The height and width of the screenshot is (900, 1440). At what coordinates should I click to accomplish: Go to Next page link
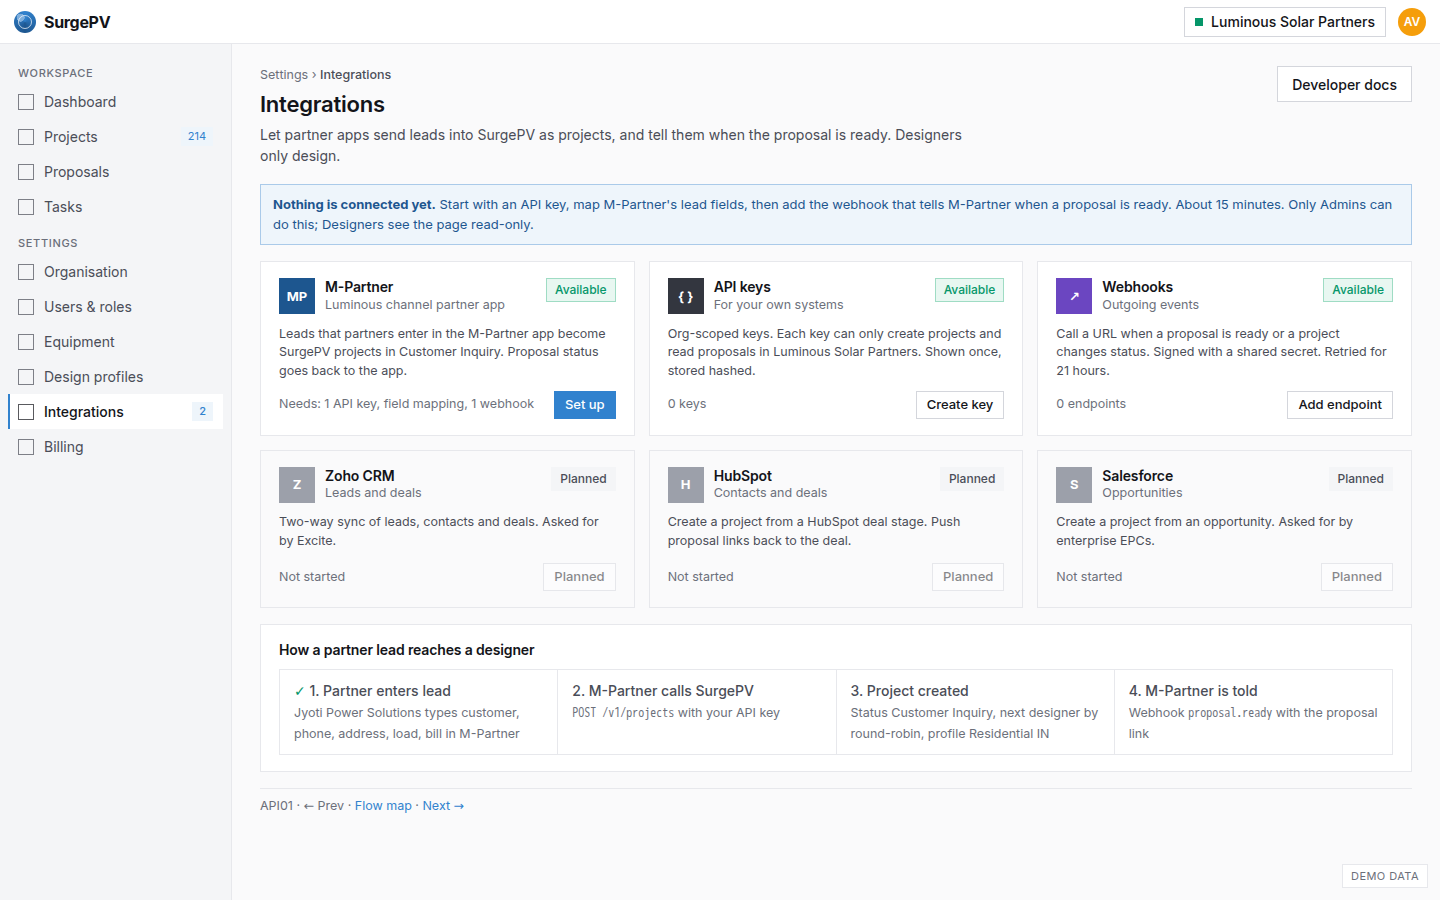coord(443,806)
